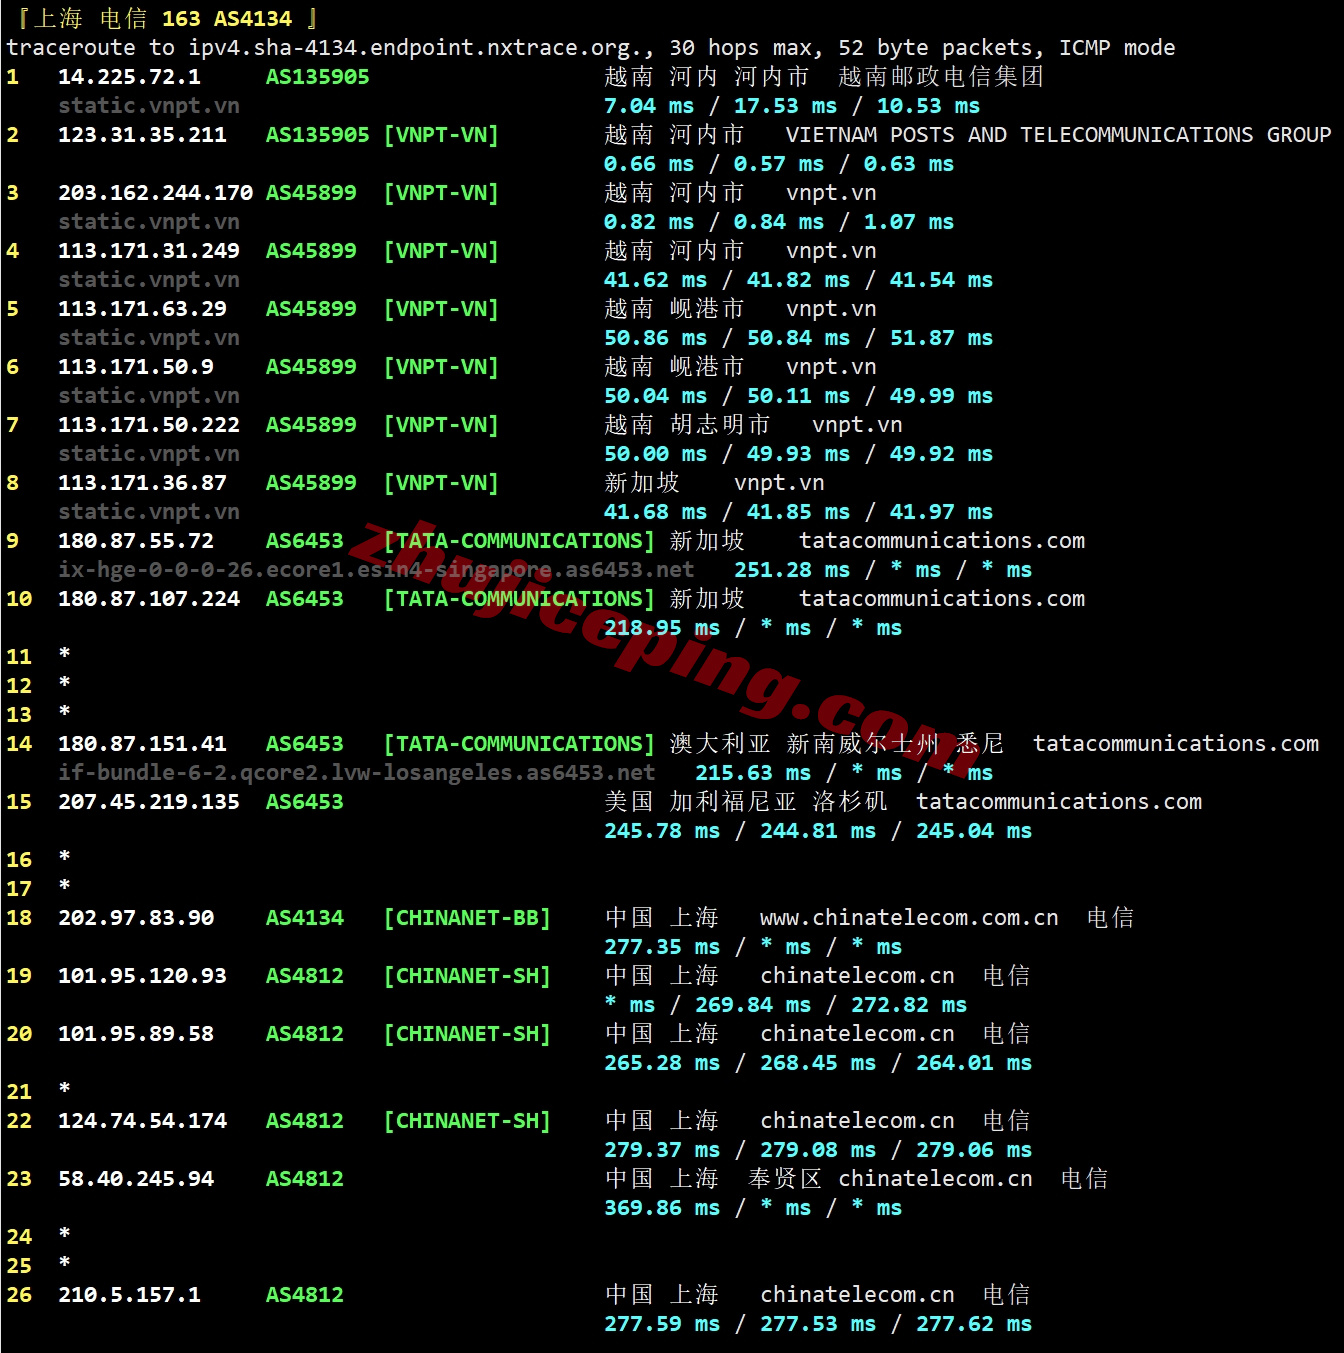Click the IP 123.31.35.211 on hop 2
This screenshot has width=1344, height=1353.
click(142, 135)
